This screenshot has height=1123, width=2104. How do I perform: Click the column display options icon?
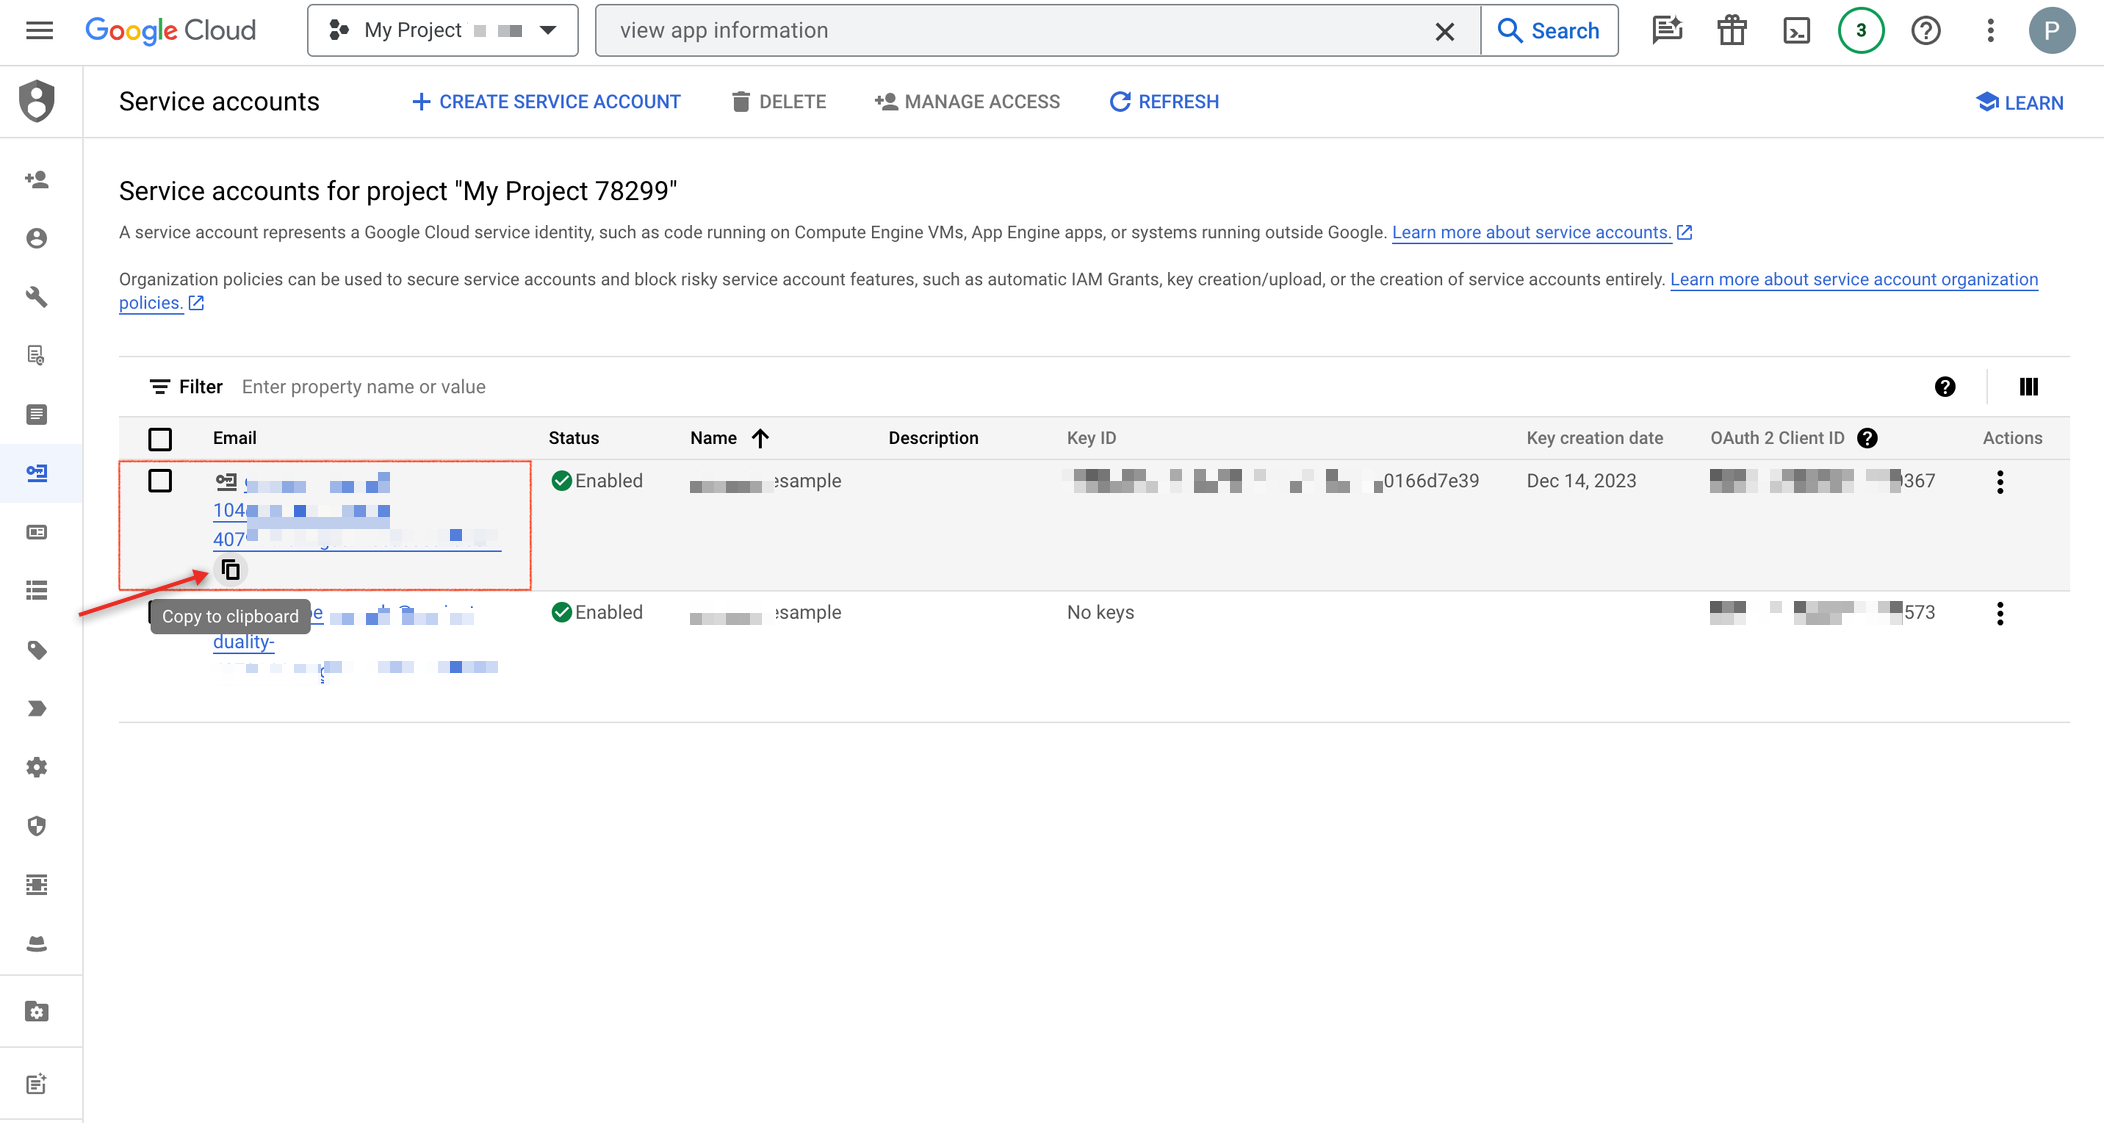pyautogui.click(x=2028, y=387)
